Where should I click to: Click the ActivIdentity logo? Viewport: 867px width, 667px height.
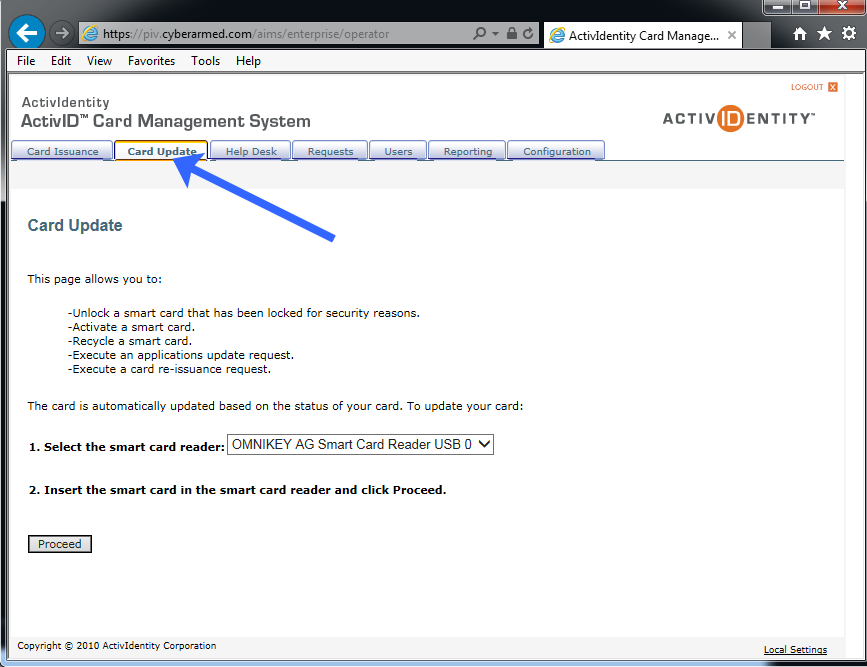point(739,118)
